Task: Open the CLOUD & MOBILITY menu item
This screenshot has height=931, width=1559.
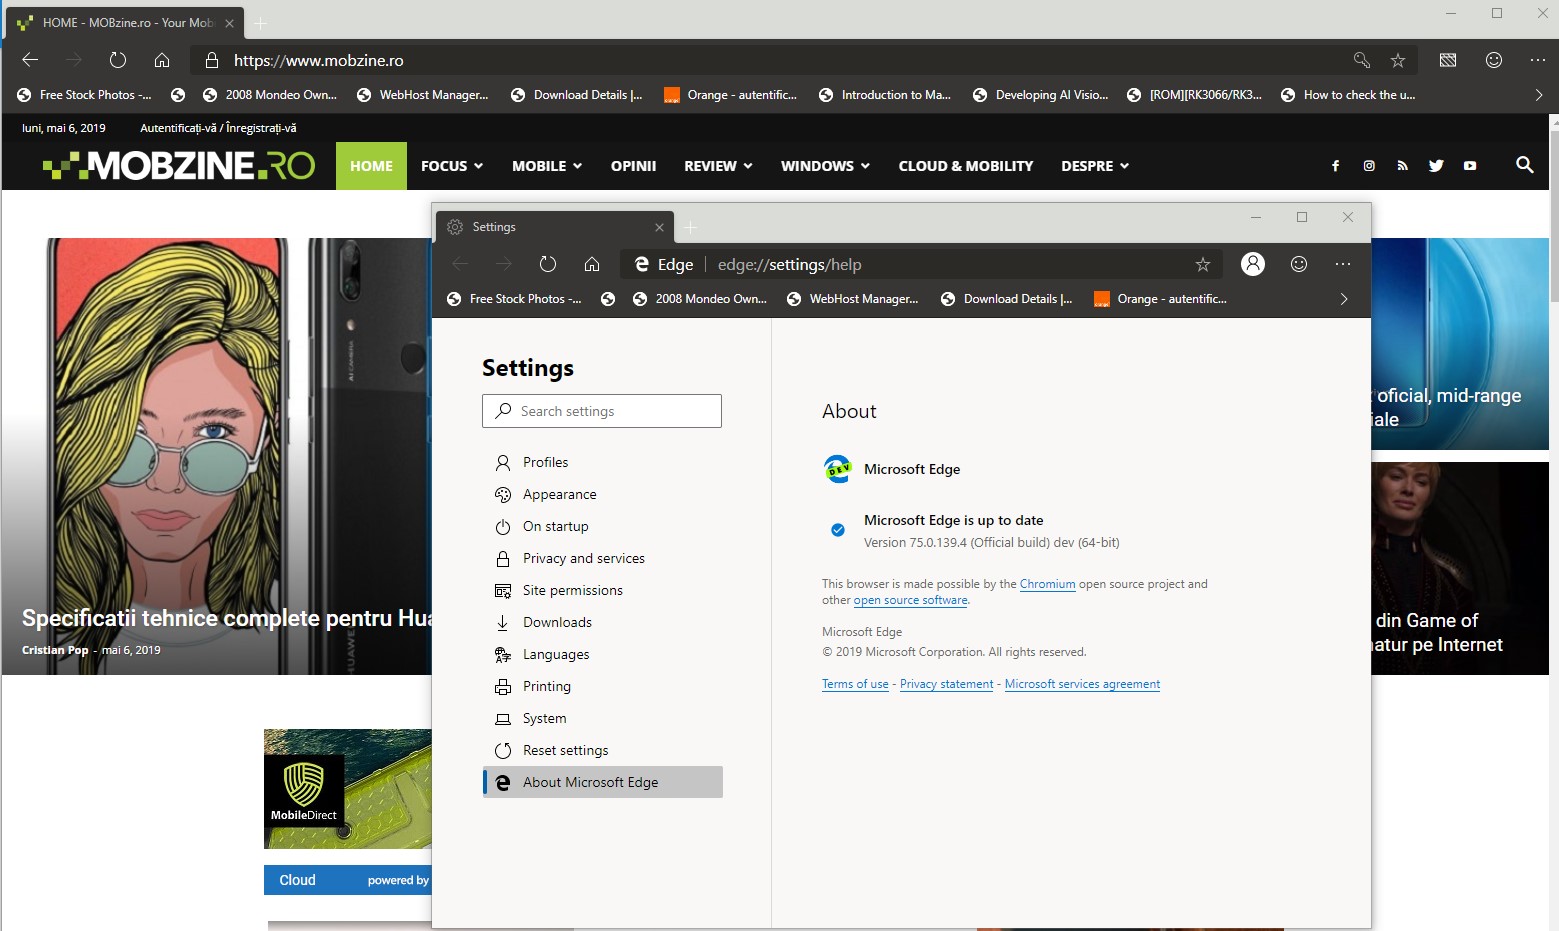Action: pos(966,166)
